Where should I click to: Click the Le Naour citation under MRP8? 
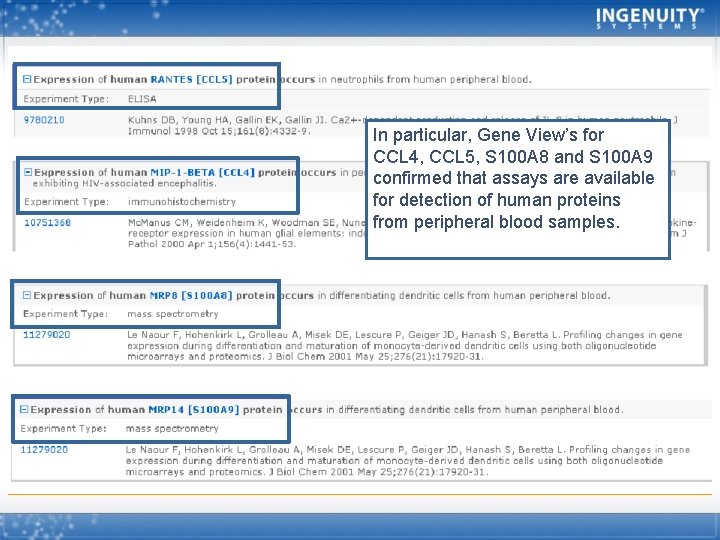(405, 345)
